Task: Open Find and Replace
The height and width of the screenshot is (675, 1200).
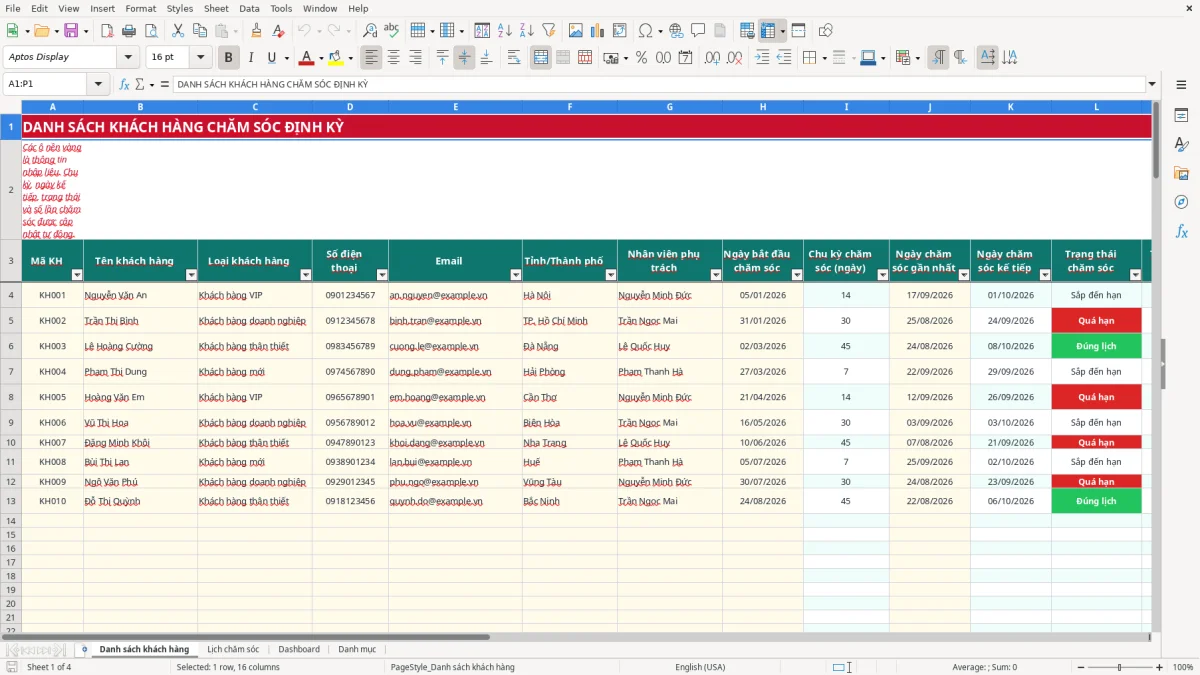Action: 370,31
